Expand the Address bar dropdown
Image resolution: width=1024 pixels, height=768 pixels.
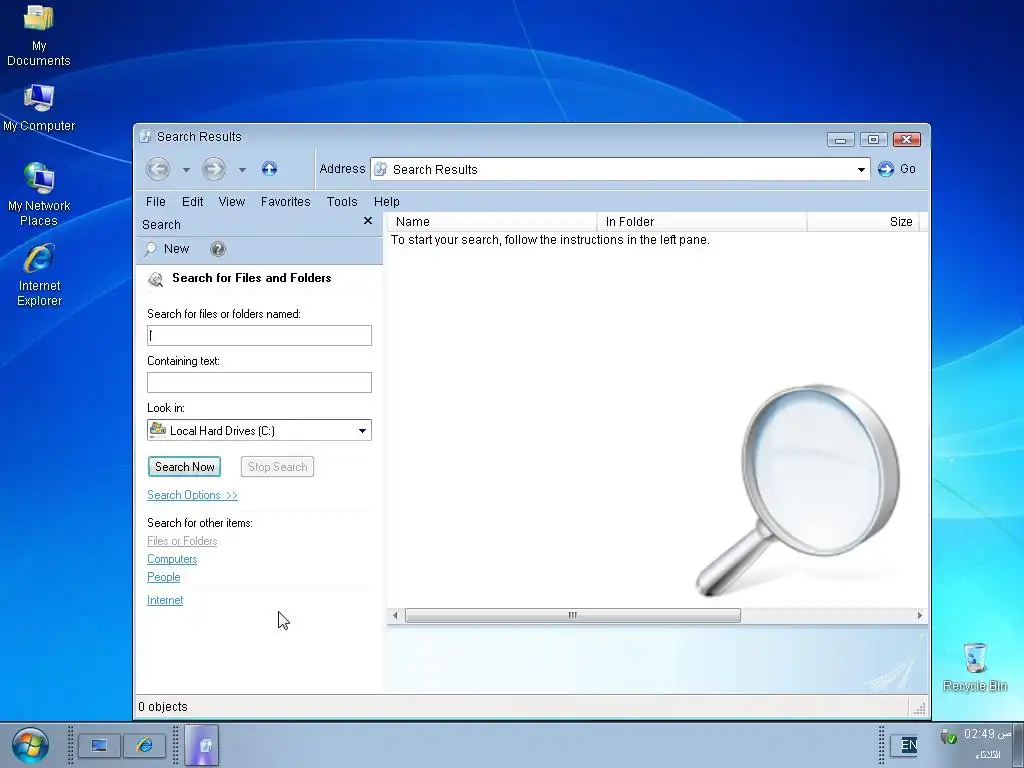(x=861, y=170)
